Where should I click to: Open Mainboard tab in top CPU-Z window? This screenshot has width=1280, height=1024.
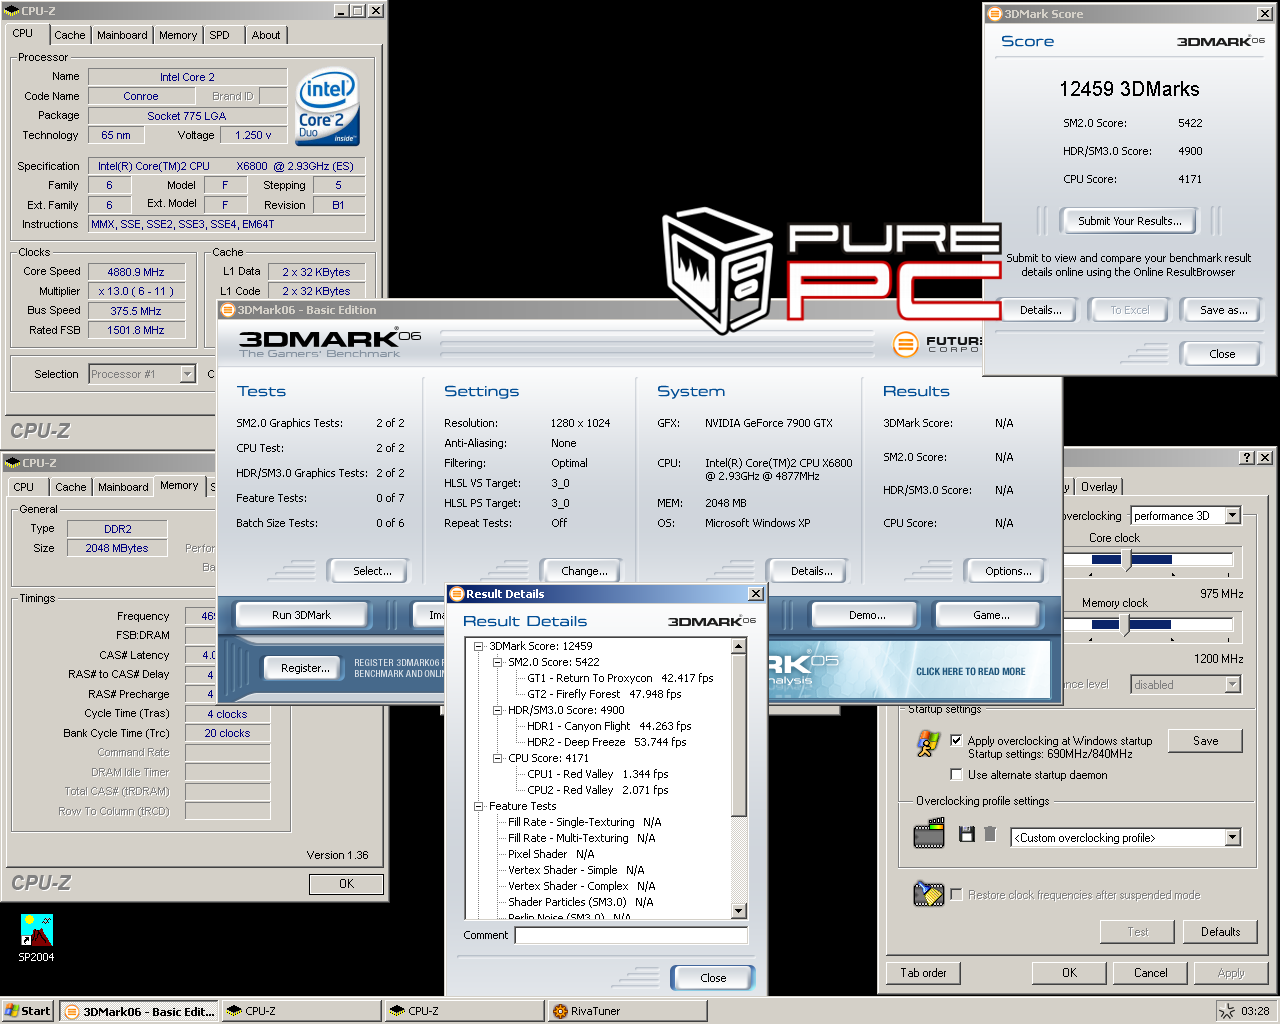(122, 35)
